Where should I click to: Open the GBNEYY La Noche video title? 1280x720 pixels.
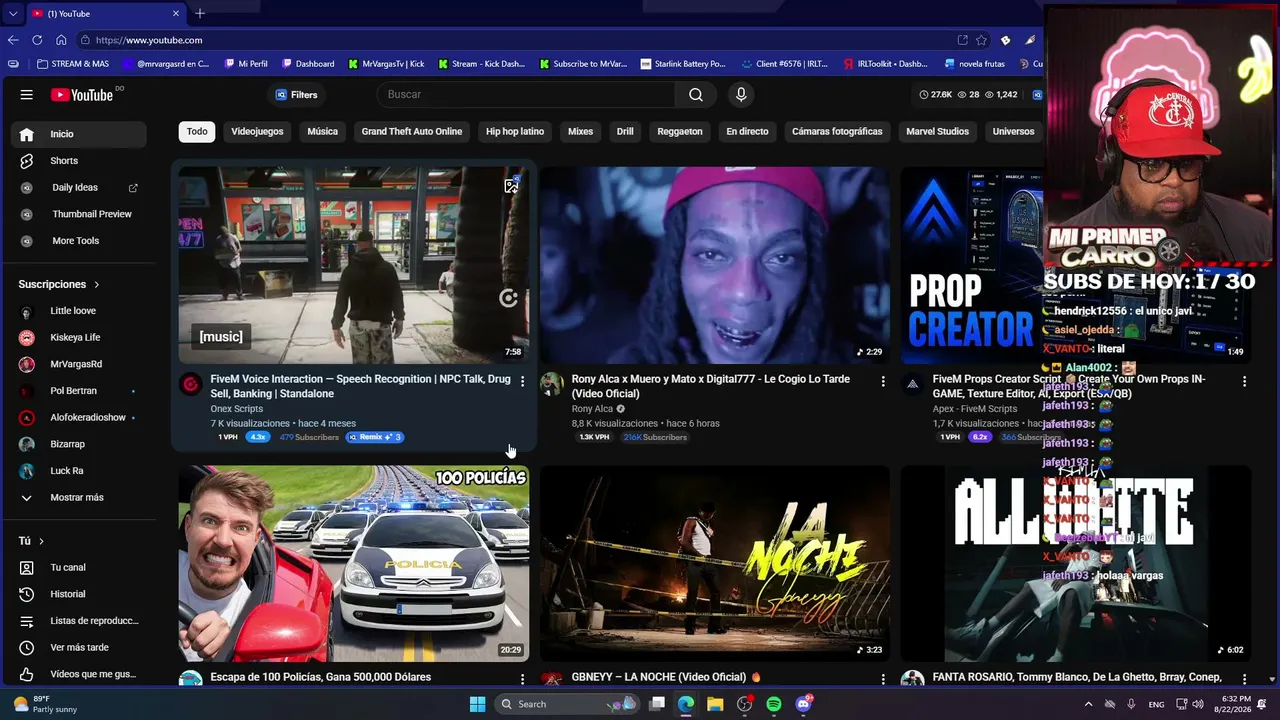click(666, 677)
